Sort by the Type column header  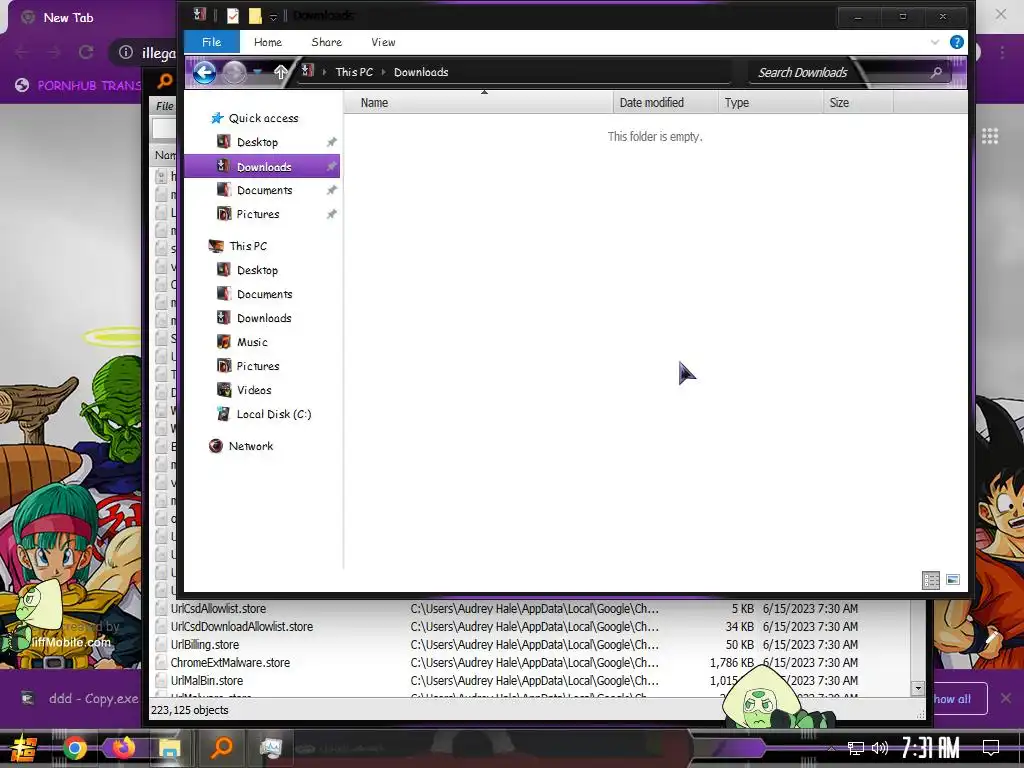click(x=770, y=103)
